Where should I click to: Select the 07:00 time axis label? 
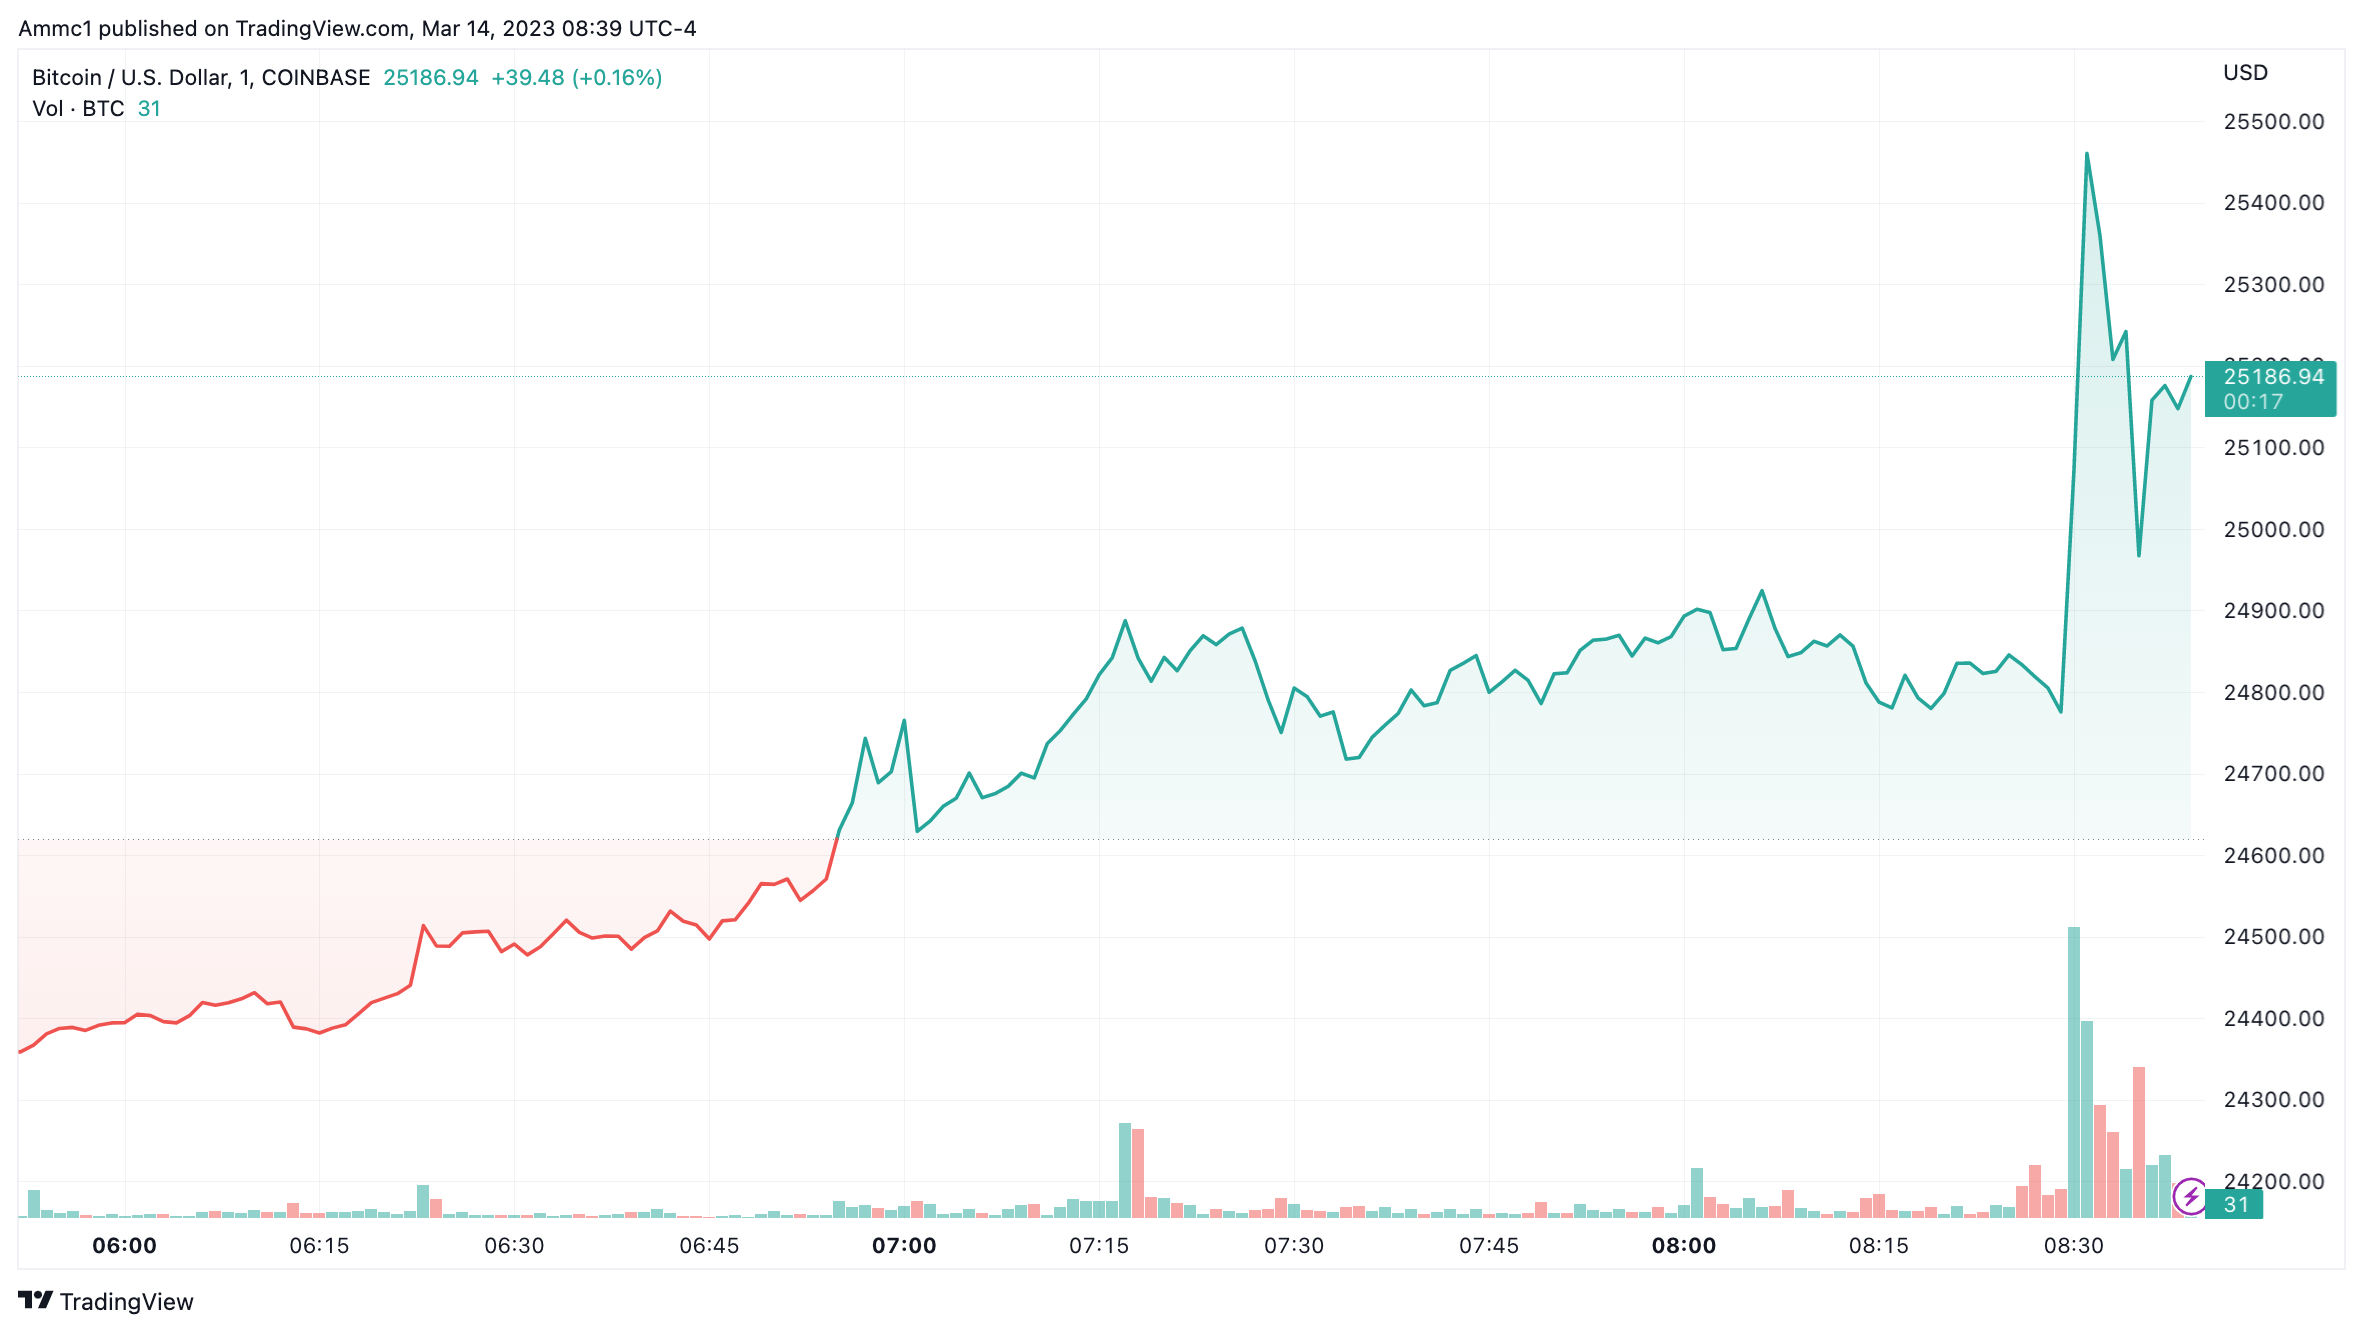pyautogui.click(x=904, y=1246)
